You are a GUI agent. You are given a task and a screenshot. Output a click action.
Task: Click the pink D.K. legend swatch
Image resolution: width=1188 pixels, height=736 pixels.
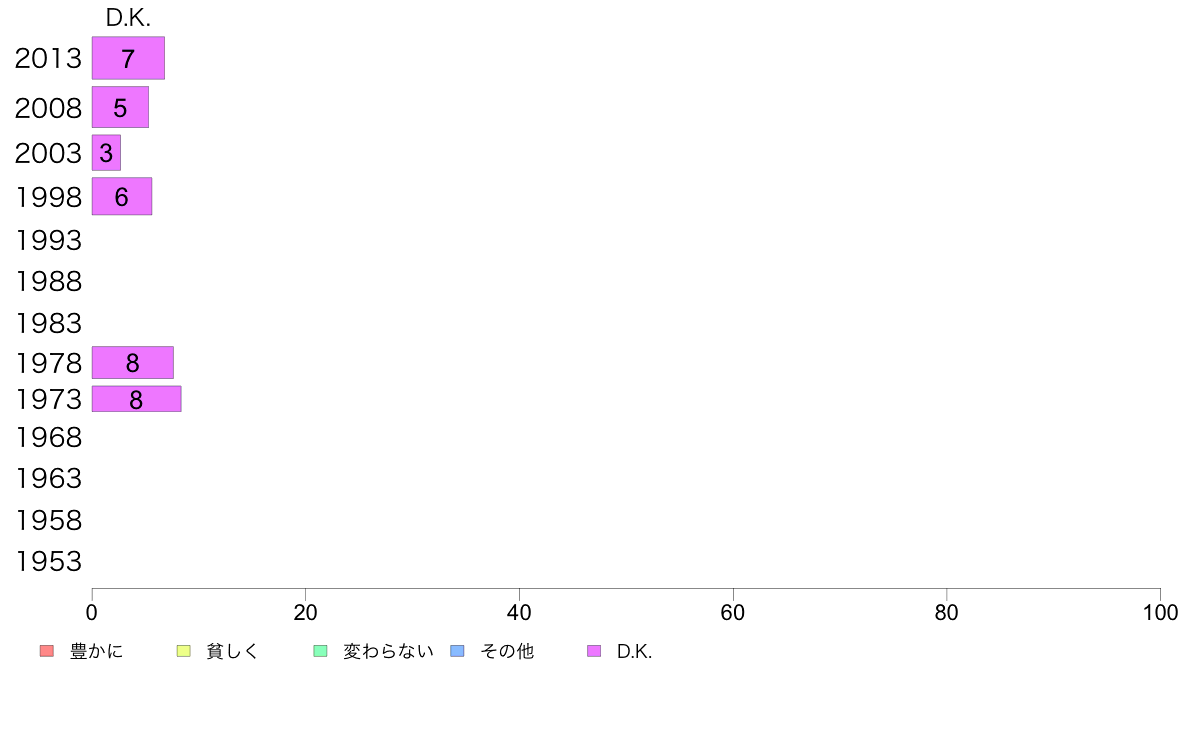click(594, 651)
